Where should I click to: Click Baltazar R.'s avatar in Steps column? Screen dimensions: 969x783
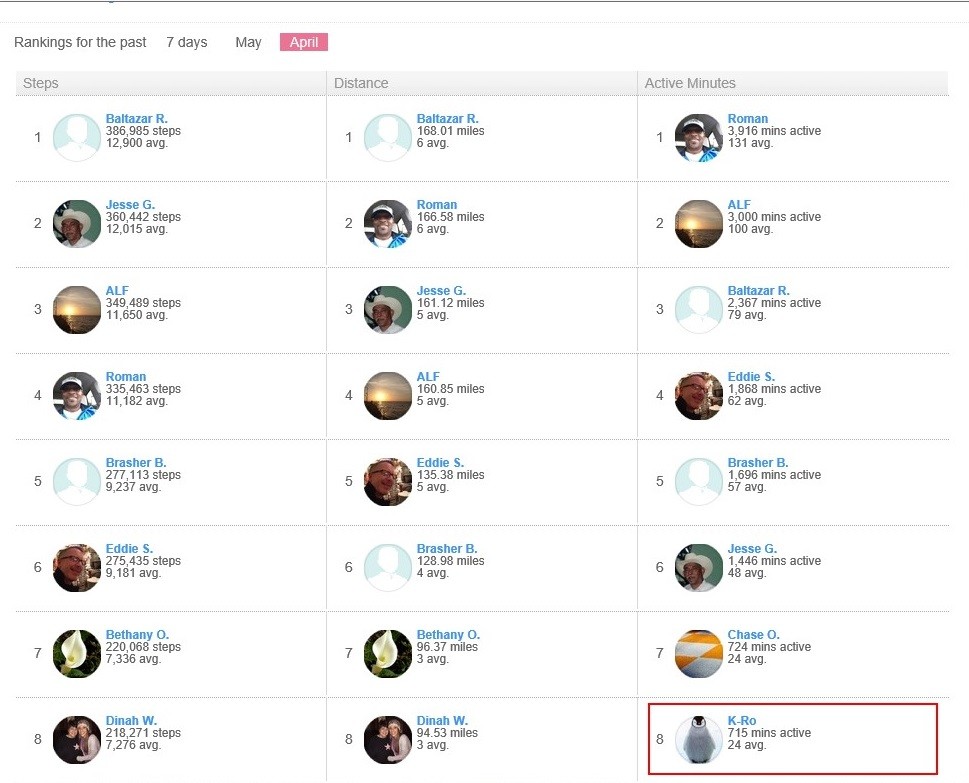coord(77,138)
